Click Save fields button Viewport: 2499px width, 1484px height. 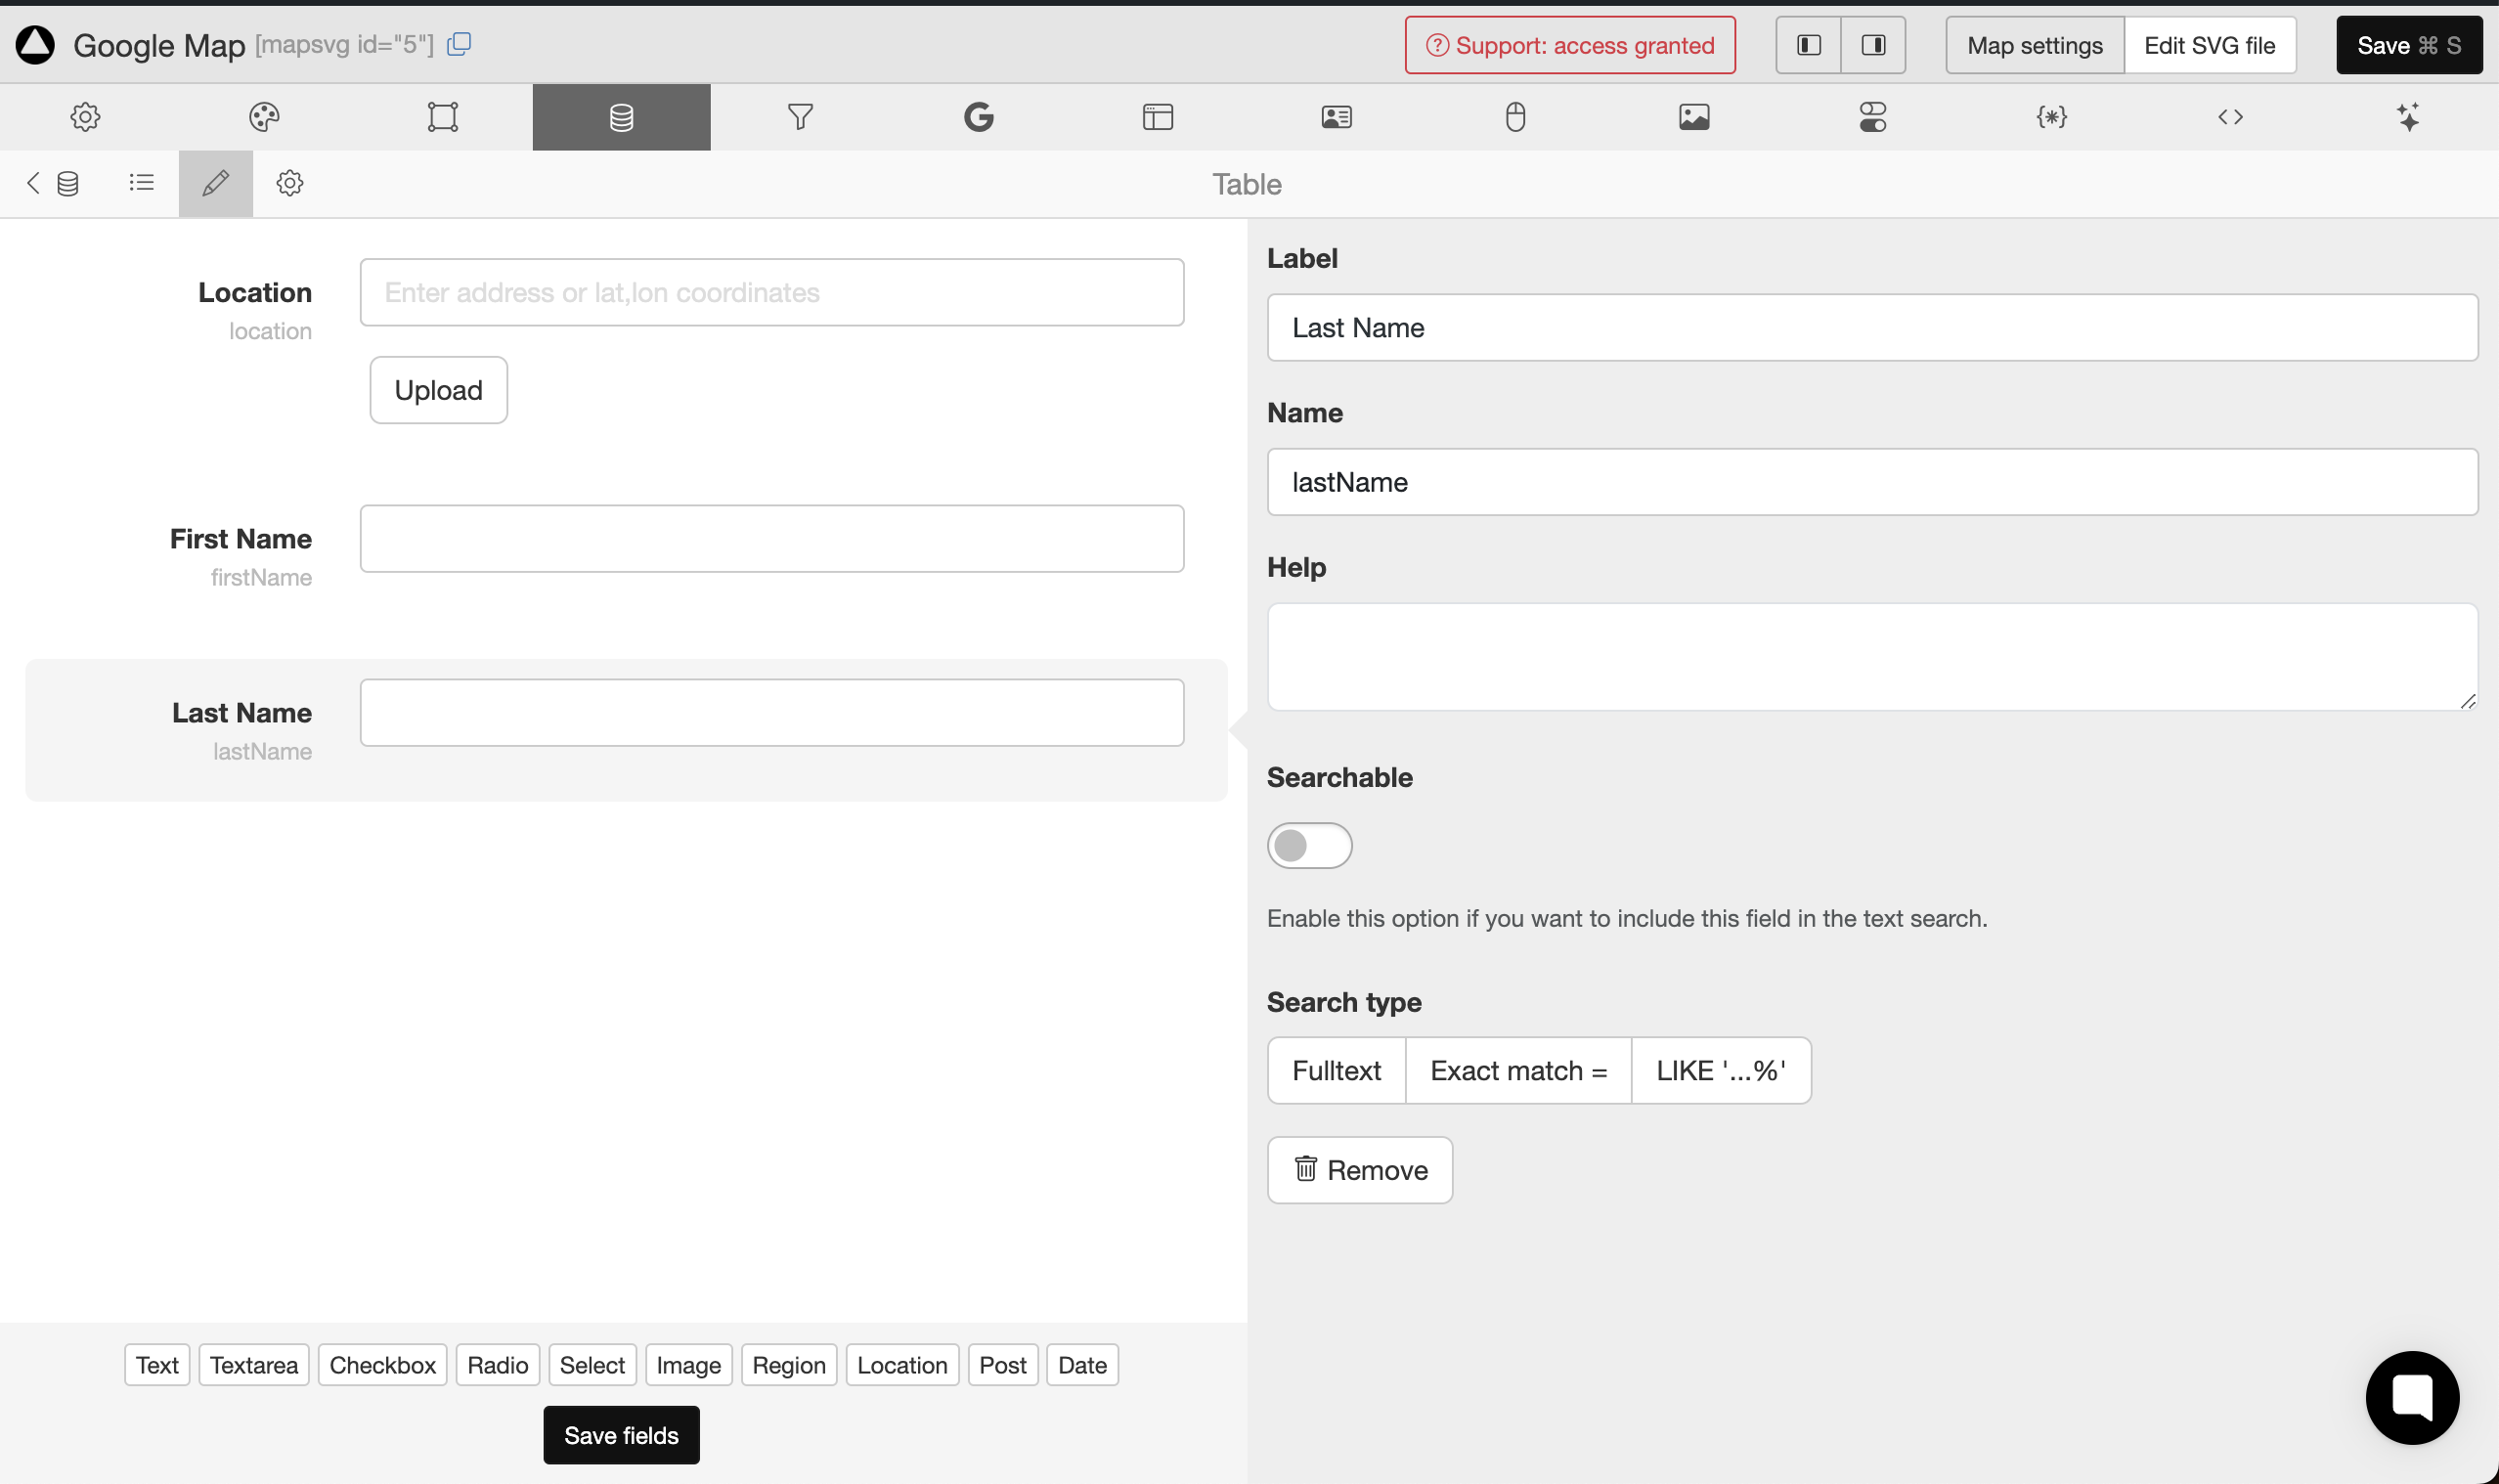[622, 1434]
